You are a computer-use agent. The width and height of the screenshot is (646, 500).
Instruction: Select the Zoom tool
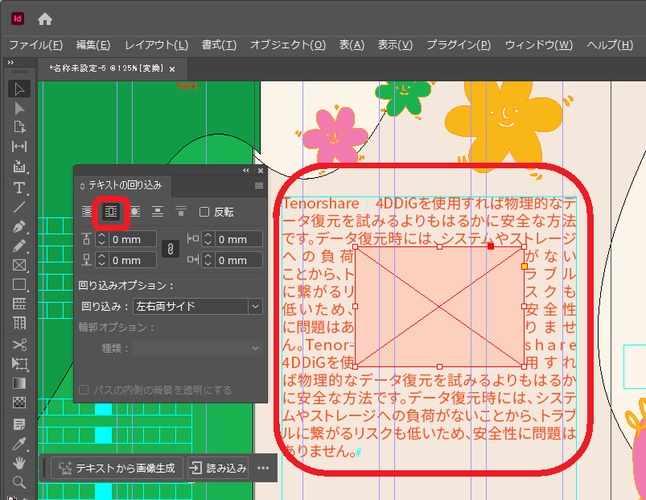(x=19, y=482)
